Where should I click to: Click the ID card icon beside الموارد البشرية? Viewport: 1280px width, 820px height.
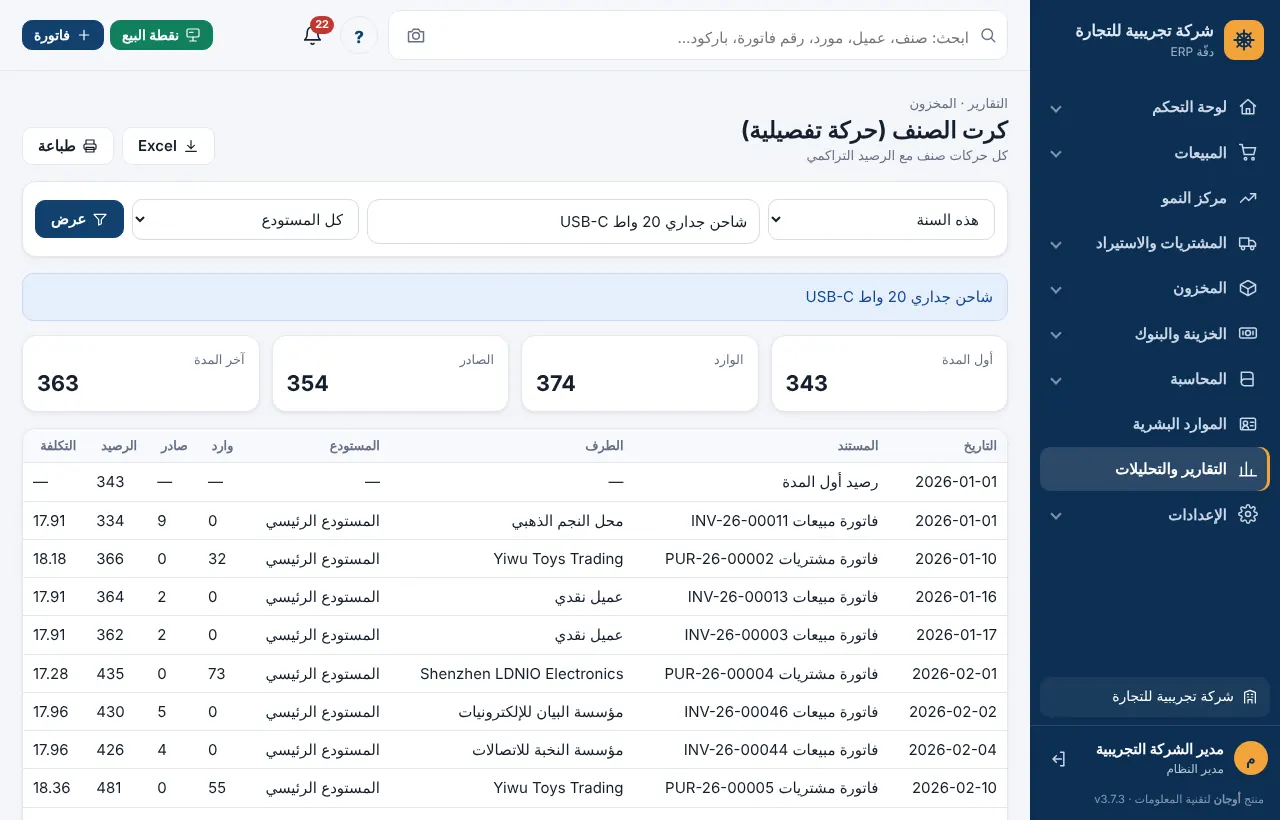point(1247,424)
